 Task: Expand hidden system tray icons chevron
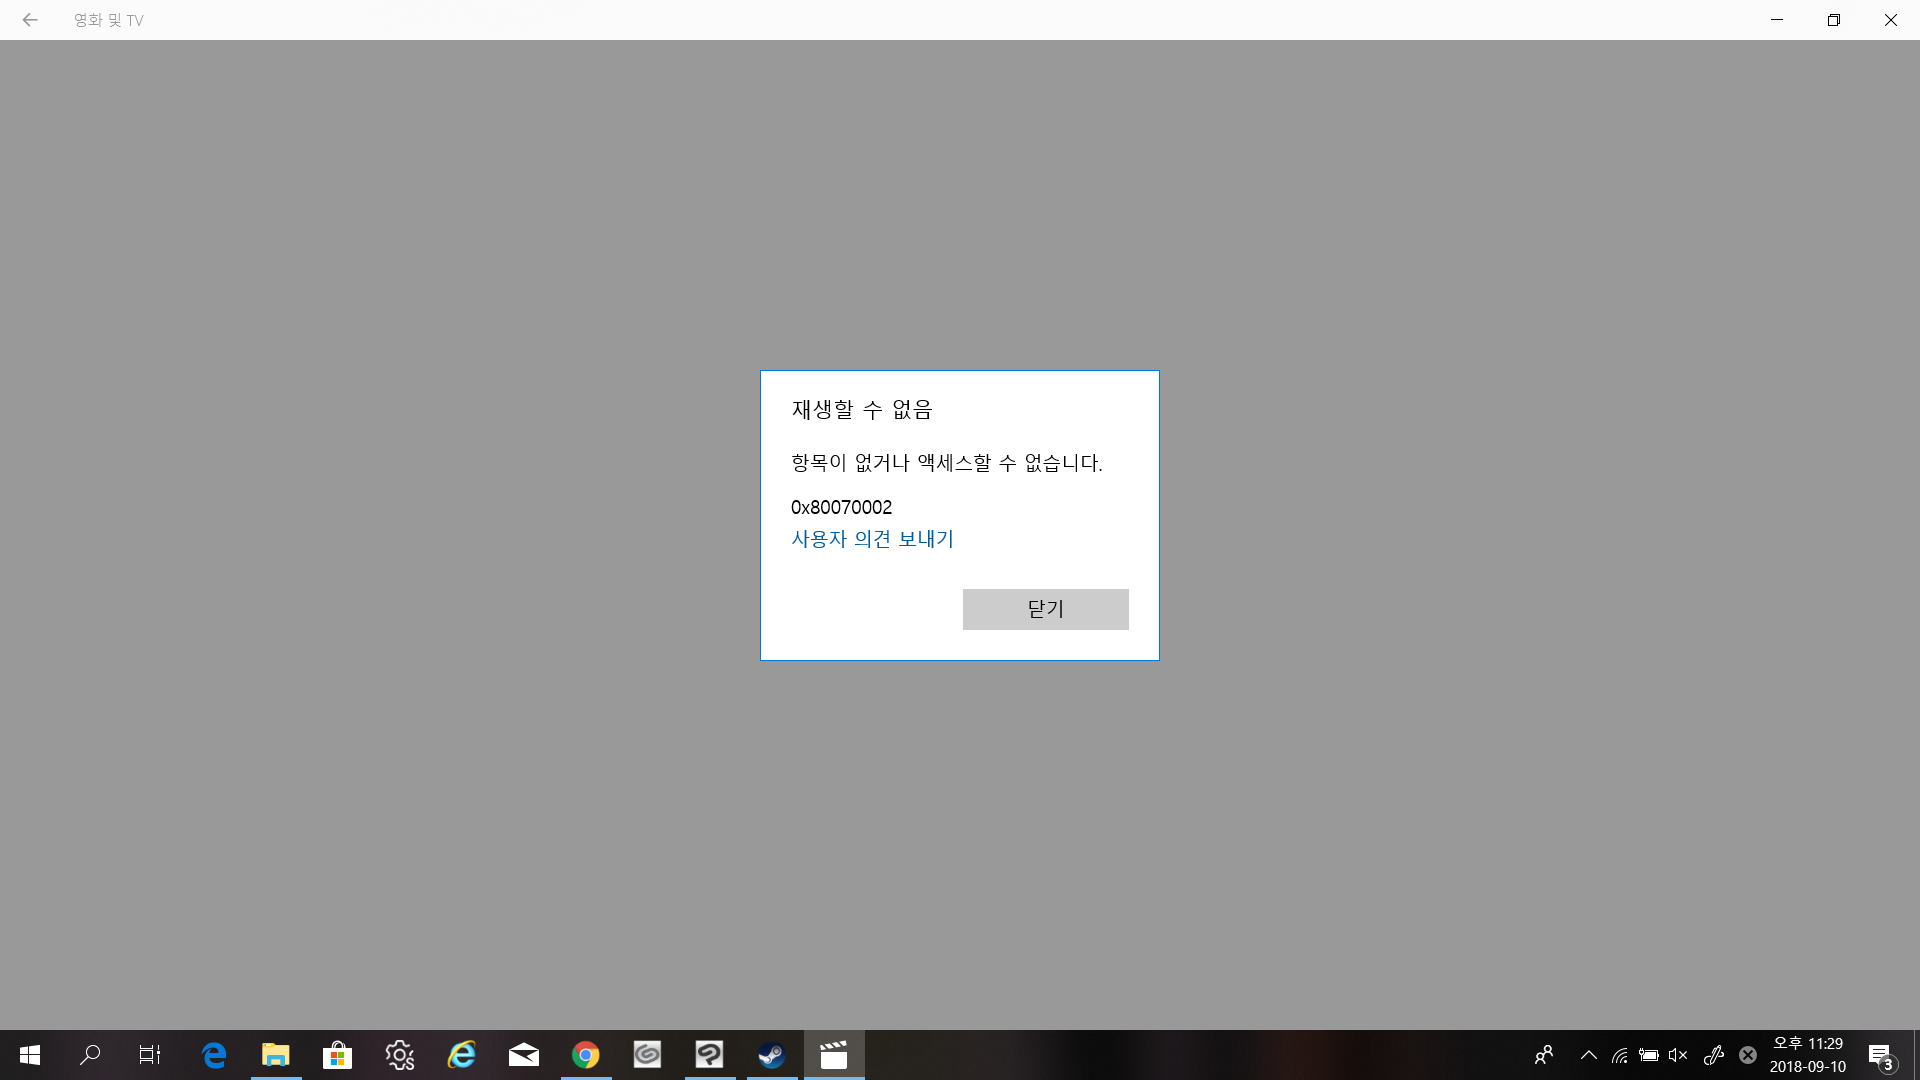coord(1588,1055)
